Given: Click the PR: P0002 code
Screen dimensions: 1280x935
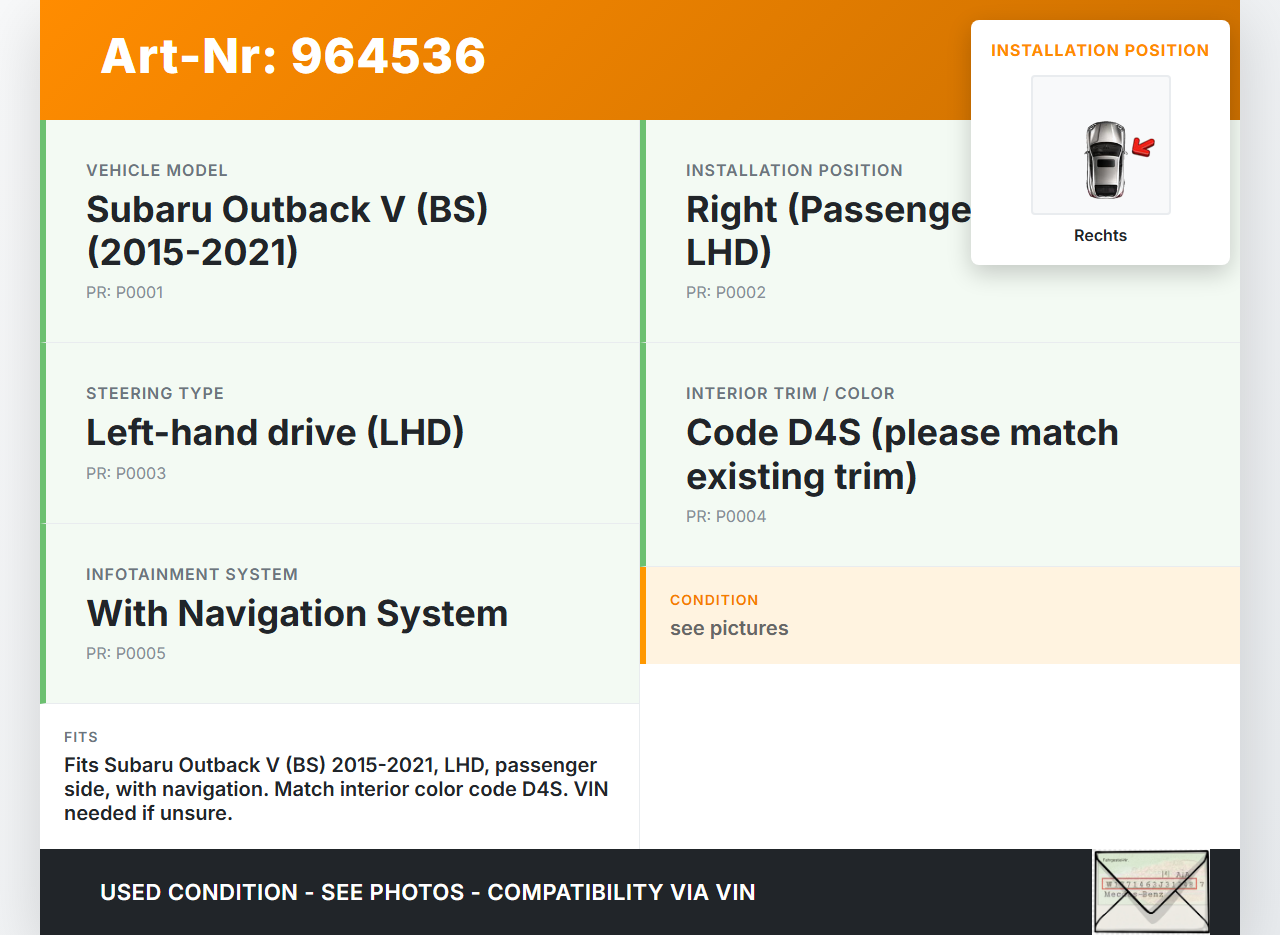Looking at the screenshot, I should click(x=725, y=293).
